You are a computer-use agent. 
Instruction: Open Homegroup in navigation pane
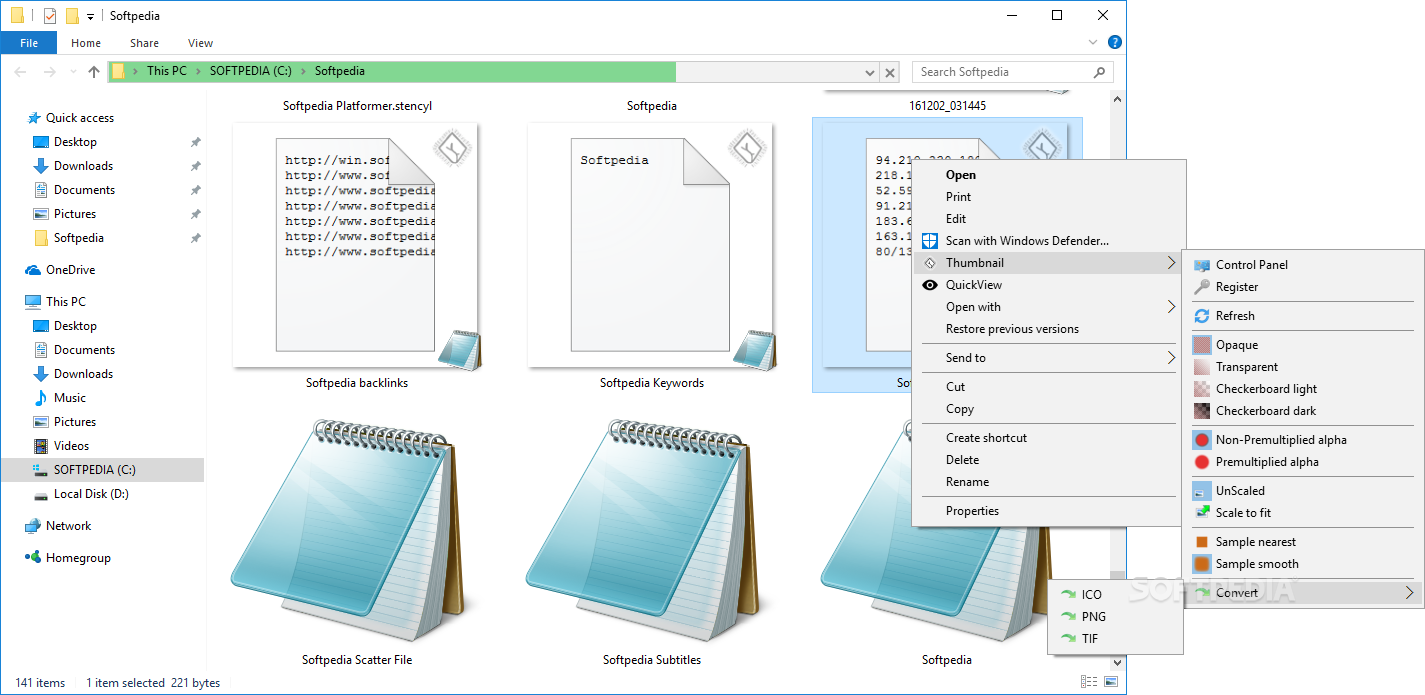[x=78, y=558]
